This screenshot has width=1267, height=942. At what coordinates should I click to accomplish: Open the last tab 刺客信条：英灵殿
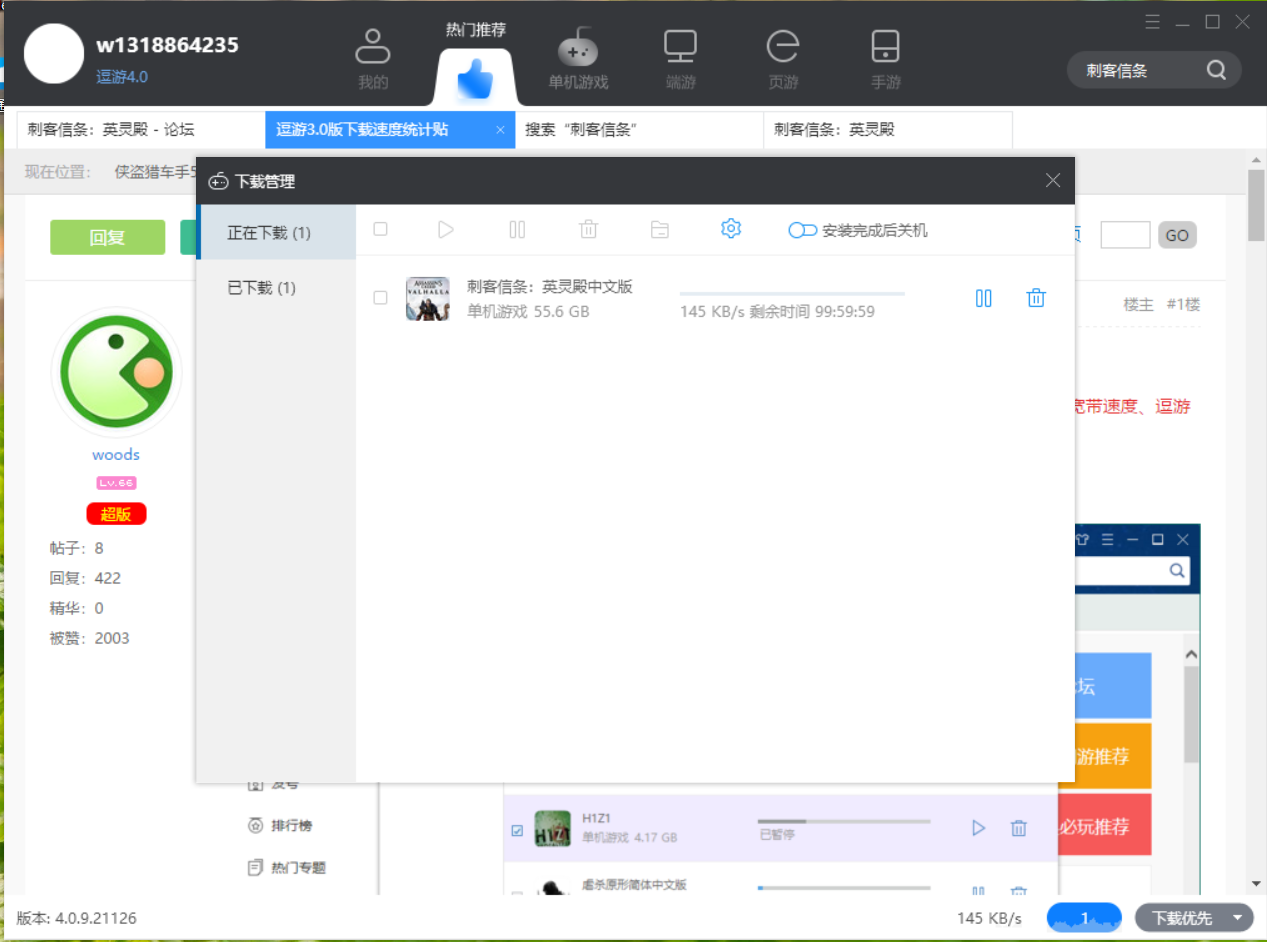tap(888, 129)
